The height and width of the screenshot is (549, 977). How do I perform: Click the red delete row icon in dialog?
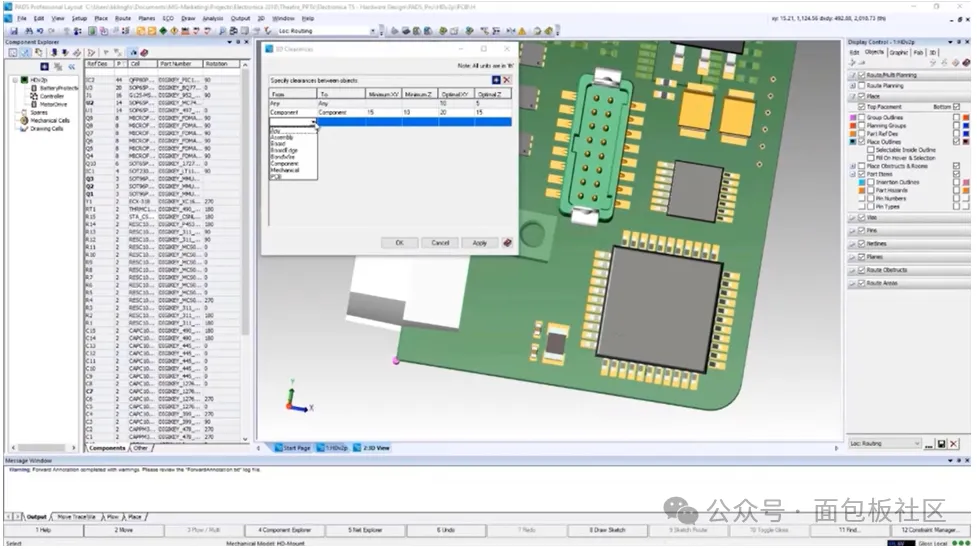click(x=507, y=80)
